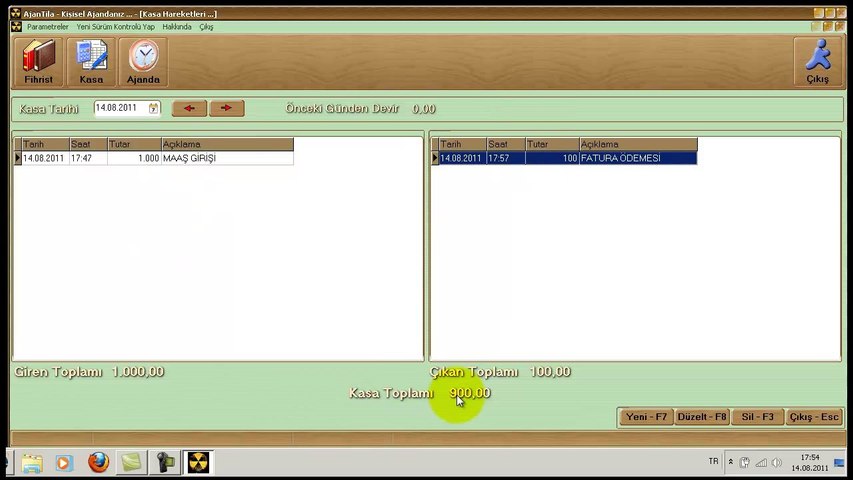
Task: Click the Giren Toplamı value 1.000,00
Action: click(x=138, y=372)
